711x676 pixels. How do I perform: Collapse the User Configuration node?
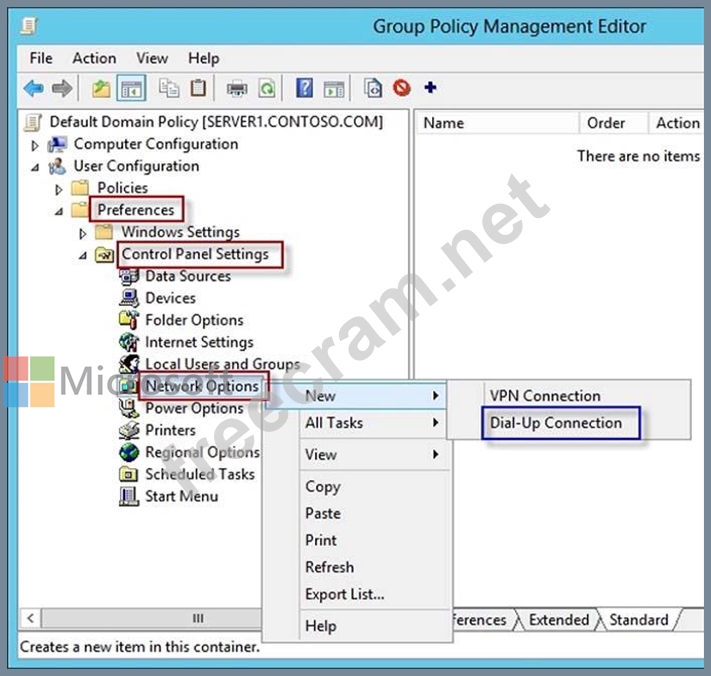point(35,167)
